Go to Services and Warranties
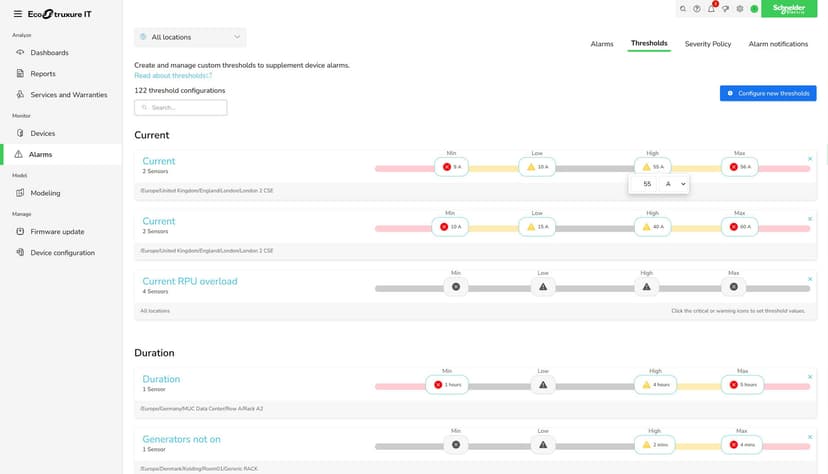Screen dimensions: 828x474 69,95
